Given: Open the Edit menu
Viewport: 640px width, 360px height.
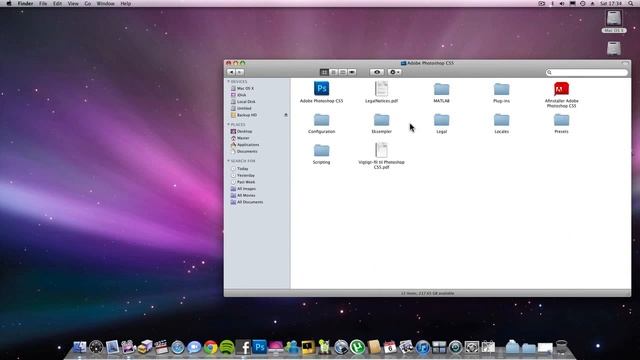Looking at the screenshot, I should point(58,3).
